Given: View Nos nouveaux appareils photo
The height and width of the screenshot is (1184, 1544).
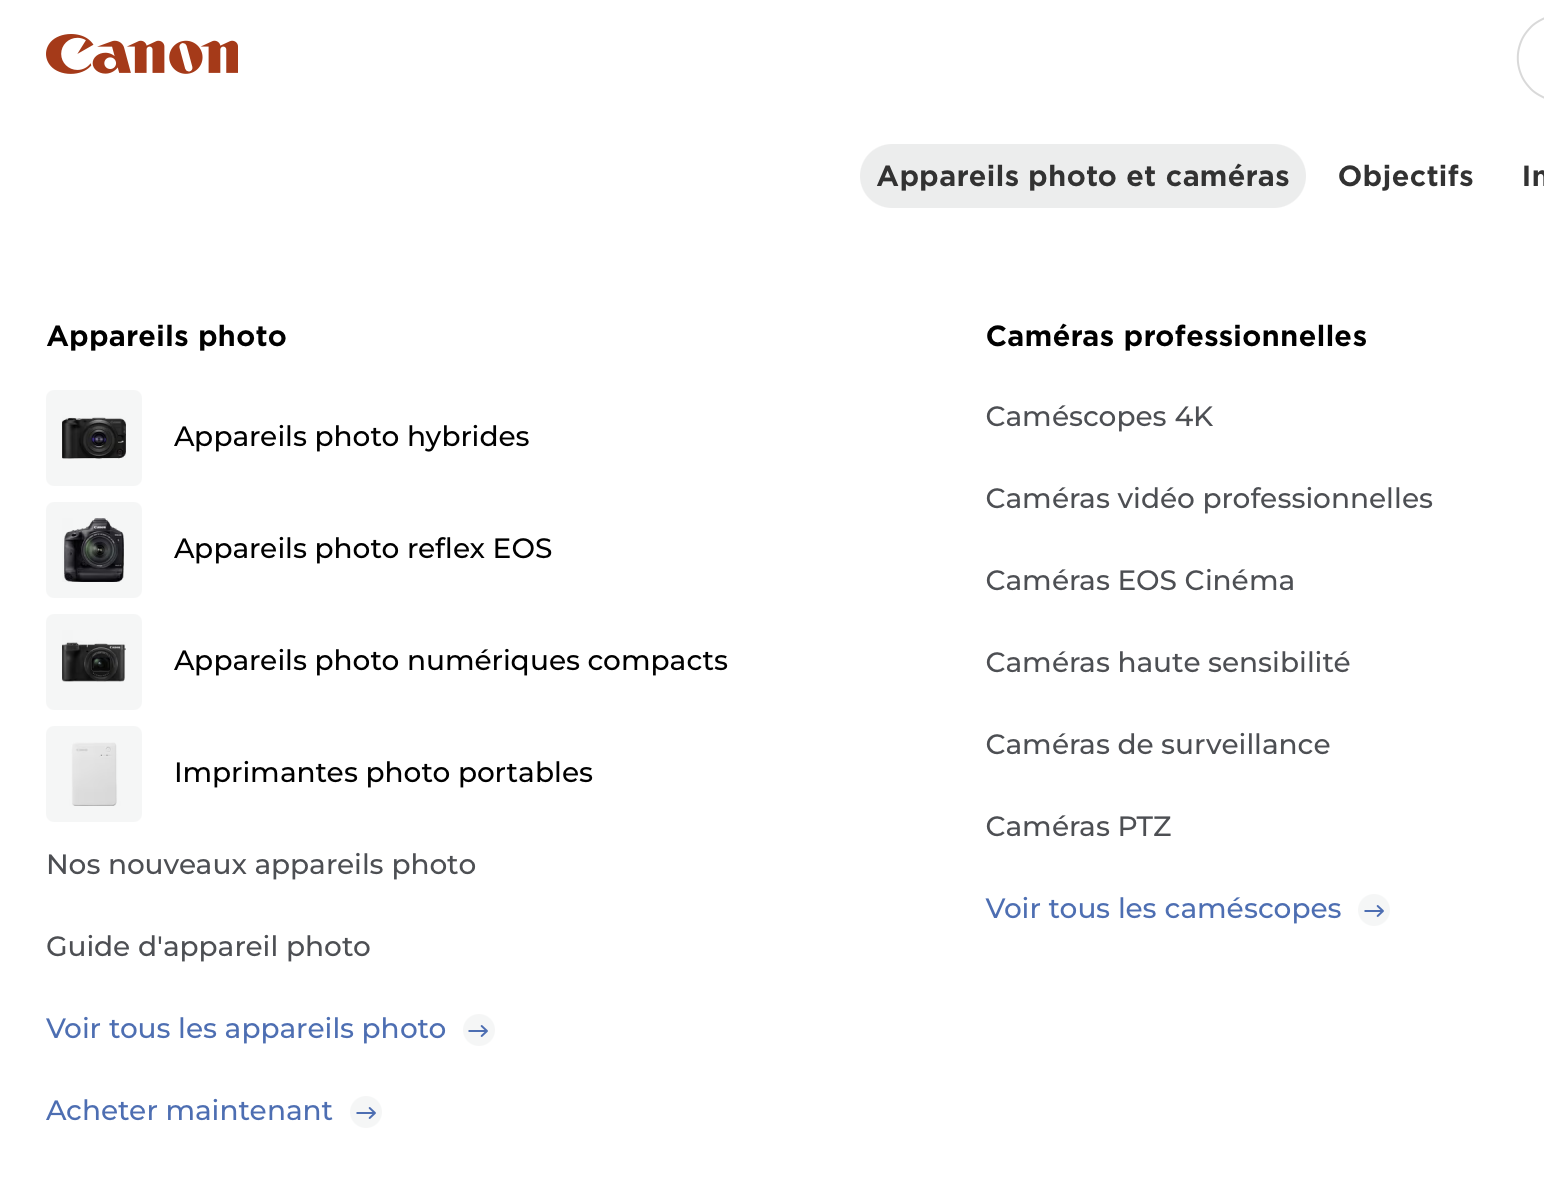Looking at the screenshot, I should point(261,865).
